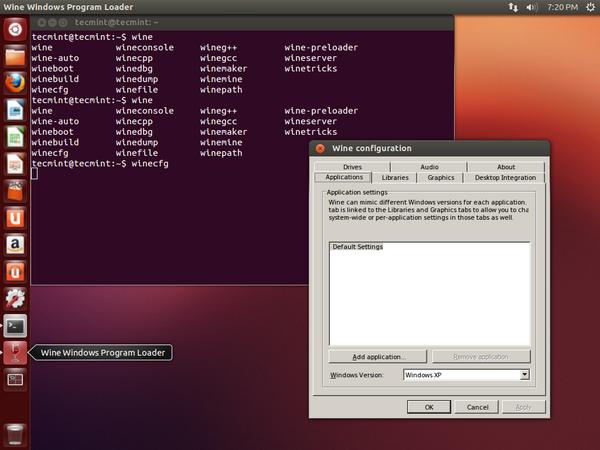Open the session power menu icon
The width and height of the screenshot is (600, 450).
(x=588, y=7)
